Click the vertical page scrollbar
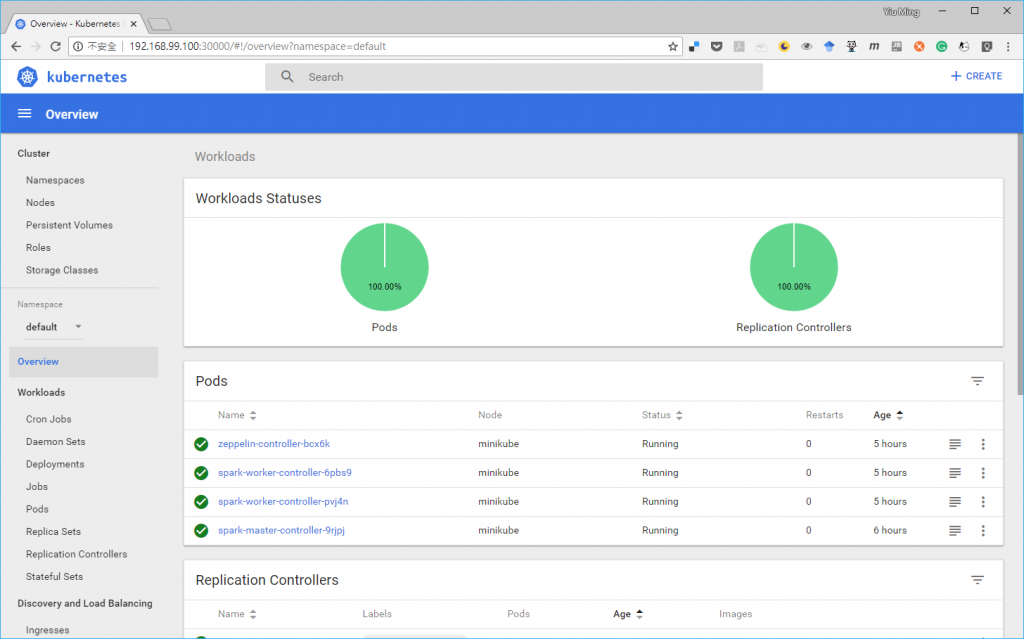The width and height of the screenshot is (1024, 639). click(x=1020, y=265)
